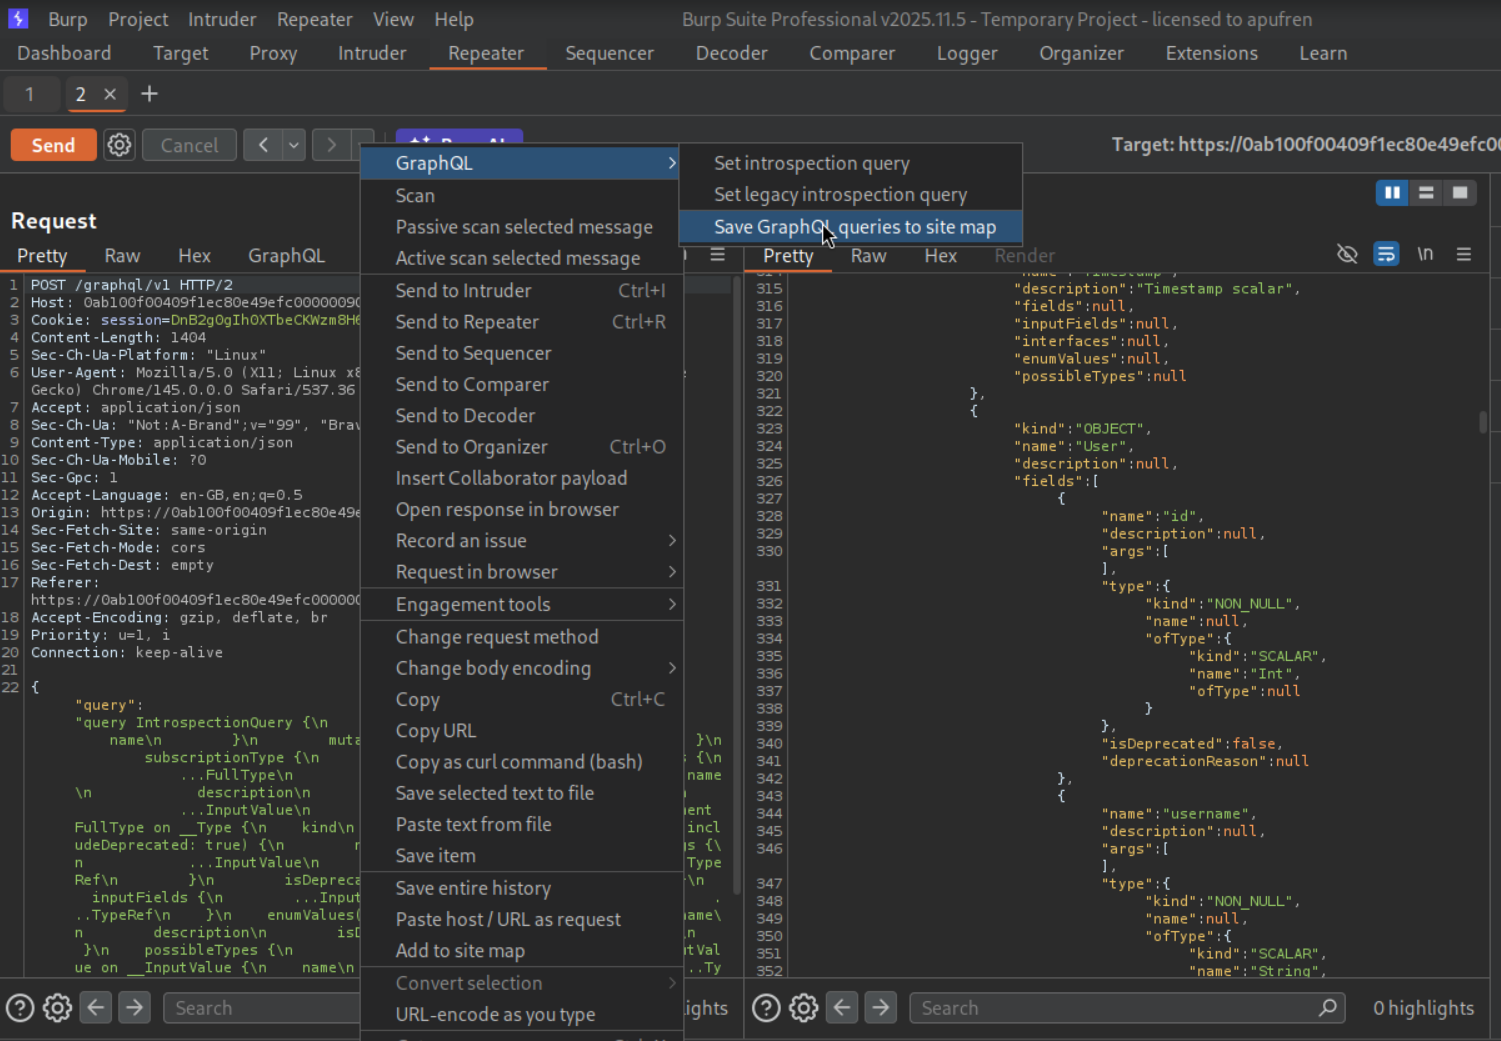Switch to combined single-pane layout

[x=1460, y=193]
